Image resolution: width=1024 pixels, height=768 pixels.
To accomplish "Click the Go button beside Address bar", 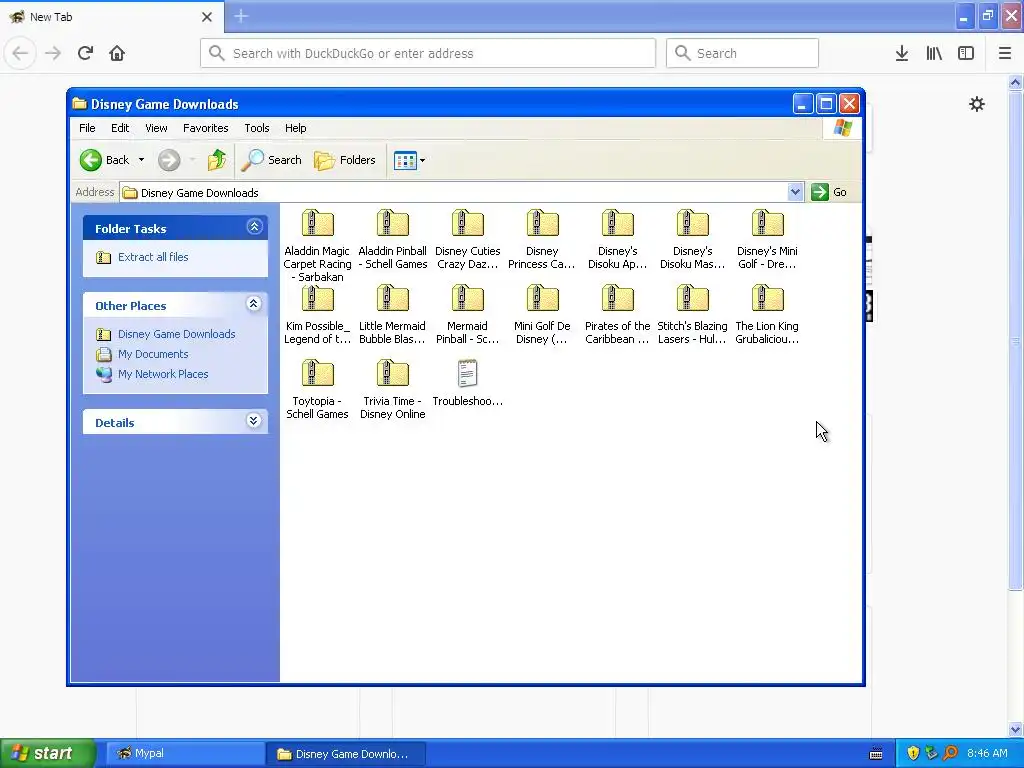I will click(829, 192).
